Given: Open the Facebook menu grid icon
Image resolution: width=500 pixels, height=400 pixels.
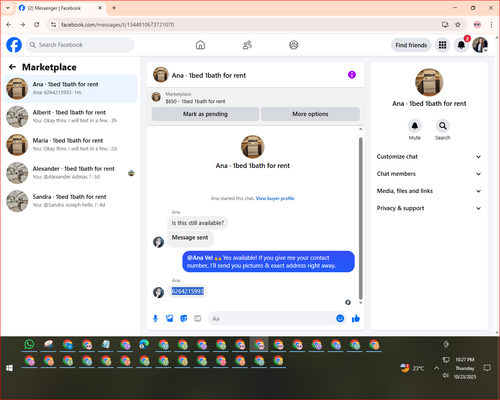Looking at the screenshot, I should [442, 45].
